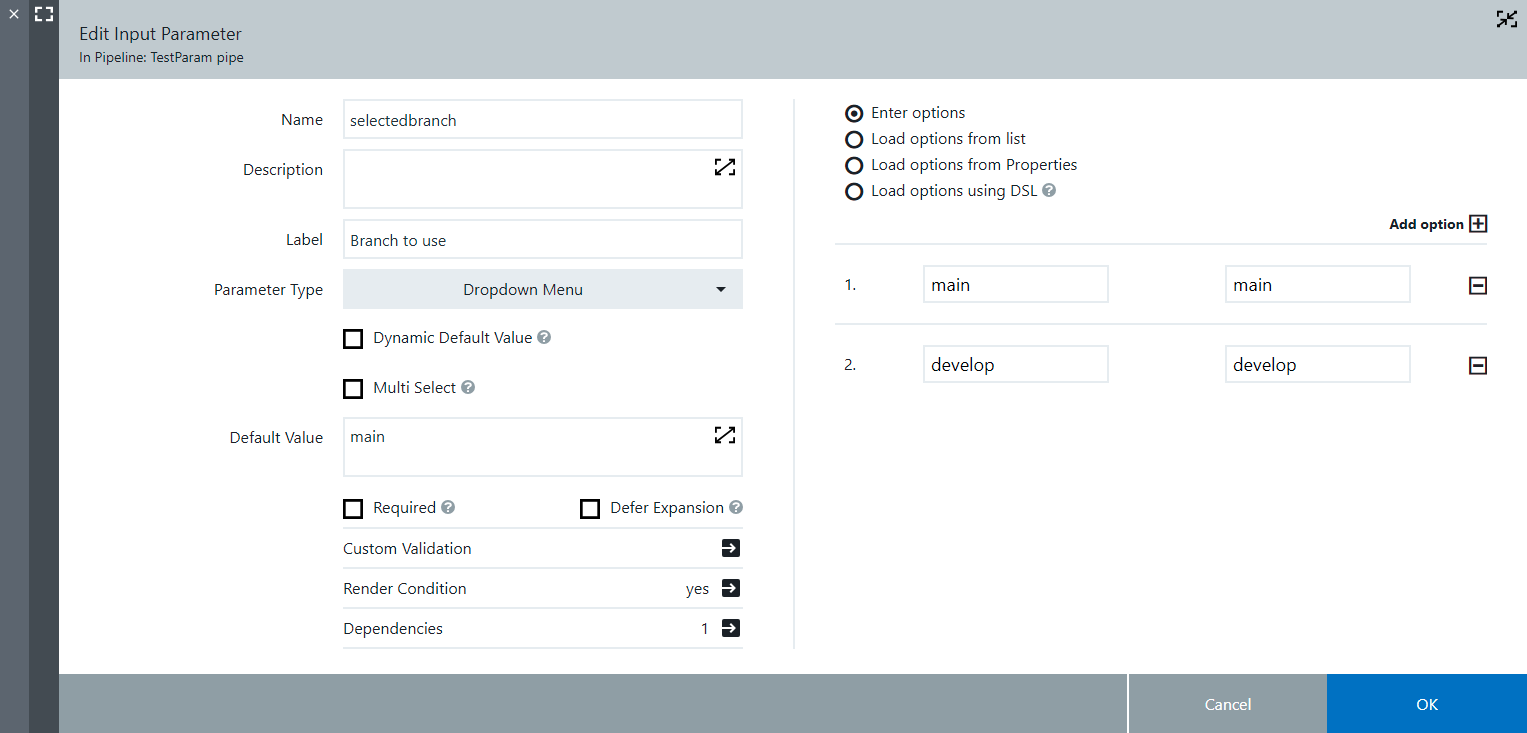The image size is (1527, 733).
Task: Expand the Dependencies section arrow
Action: click(x=730, y=628)
